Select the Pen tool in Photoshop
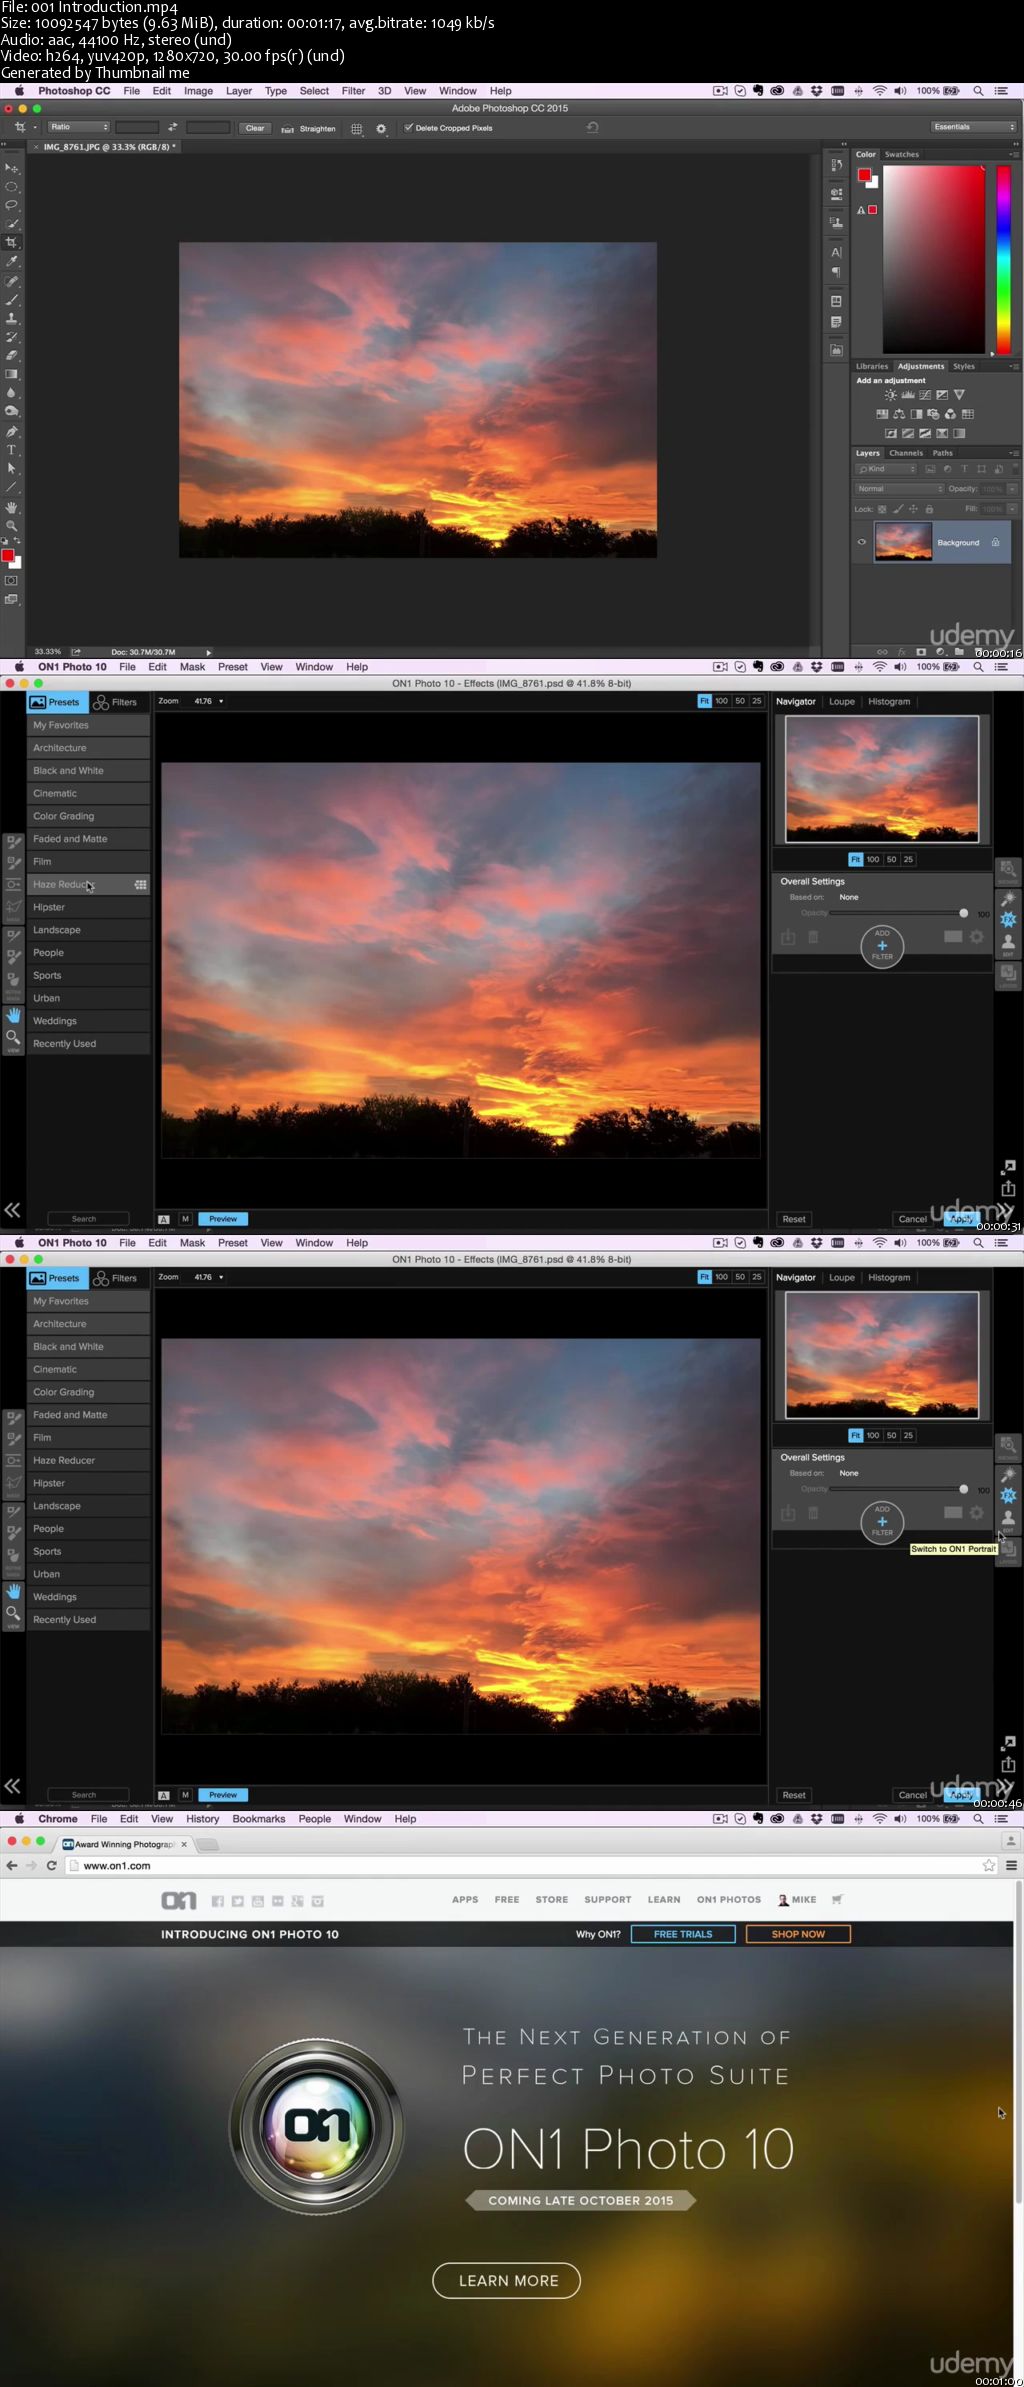Screen dimensions: 1024x2387 tap(12, 432)
